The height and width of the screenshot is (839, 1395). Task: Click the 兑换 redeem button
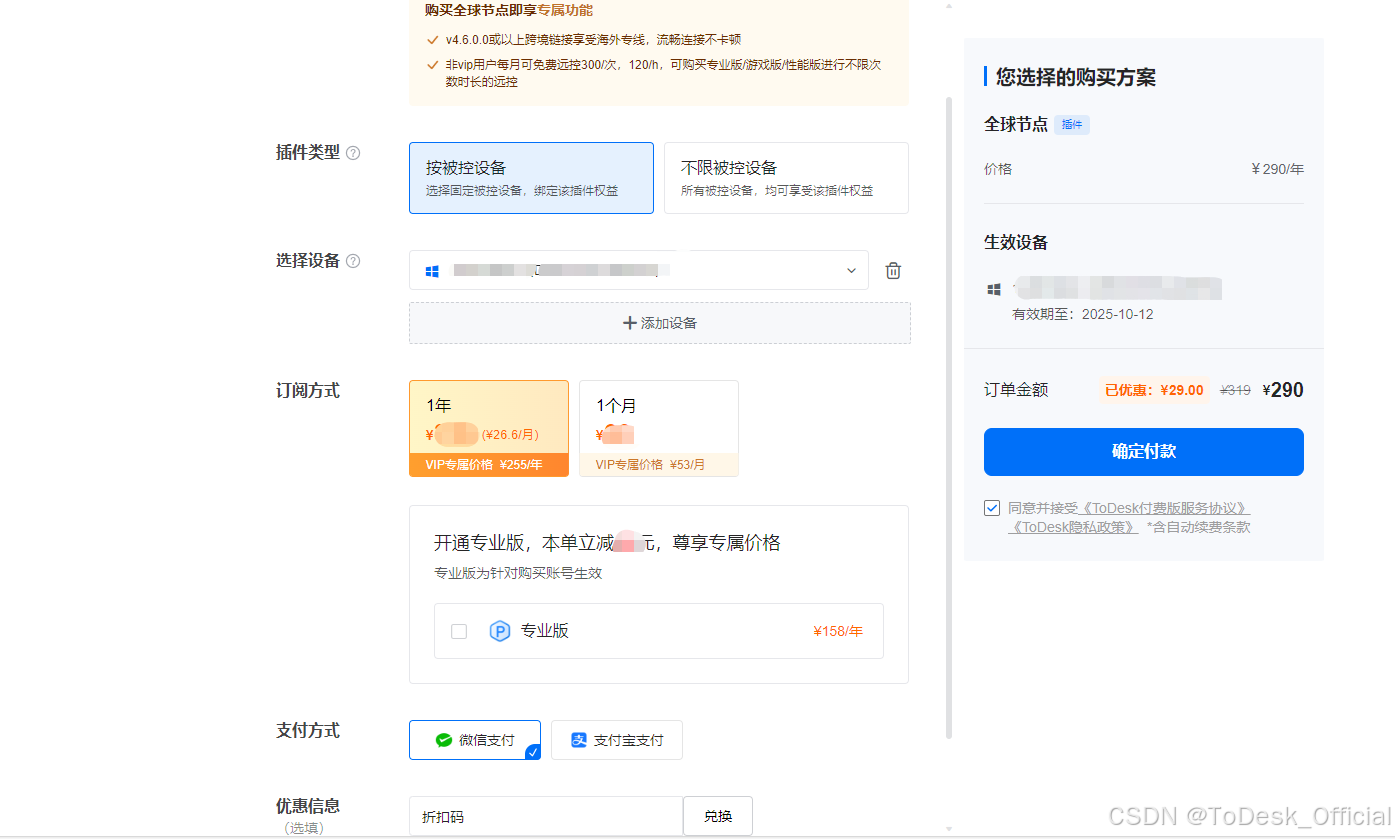click(x=718, y=816)
